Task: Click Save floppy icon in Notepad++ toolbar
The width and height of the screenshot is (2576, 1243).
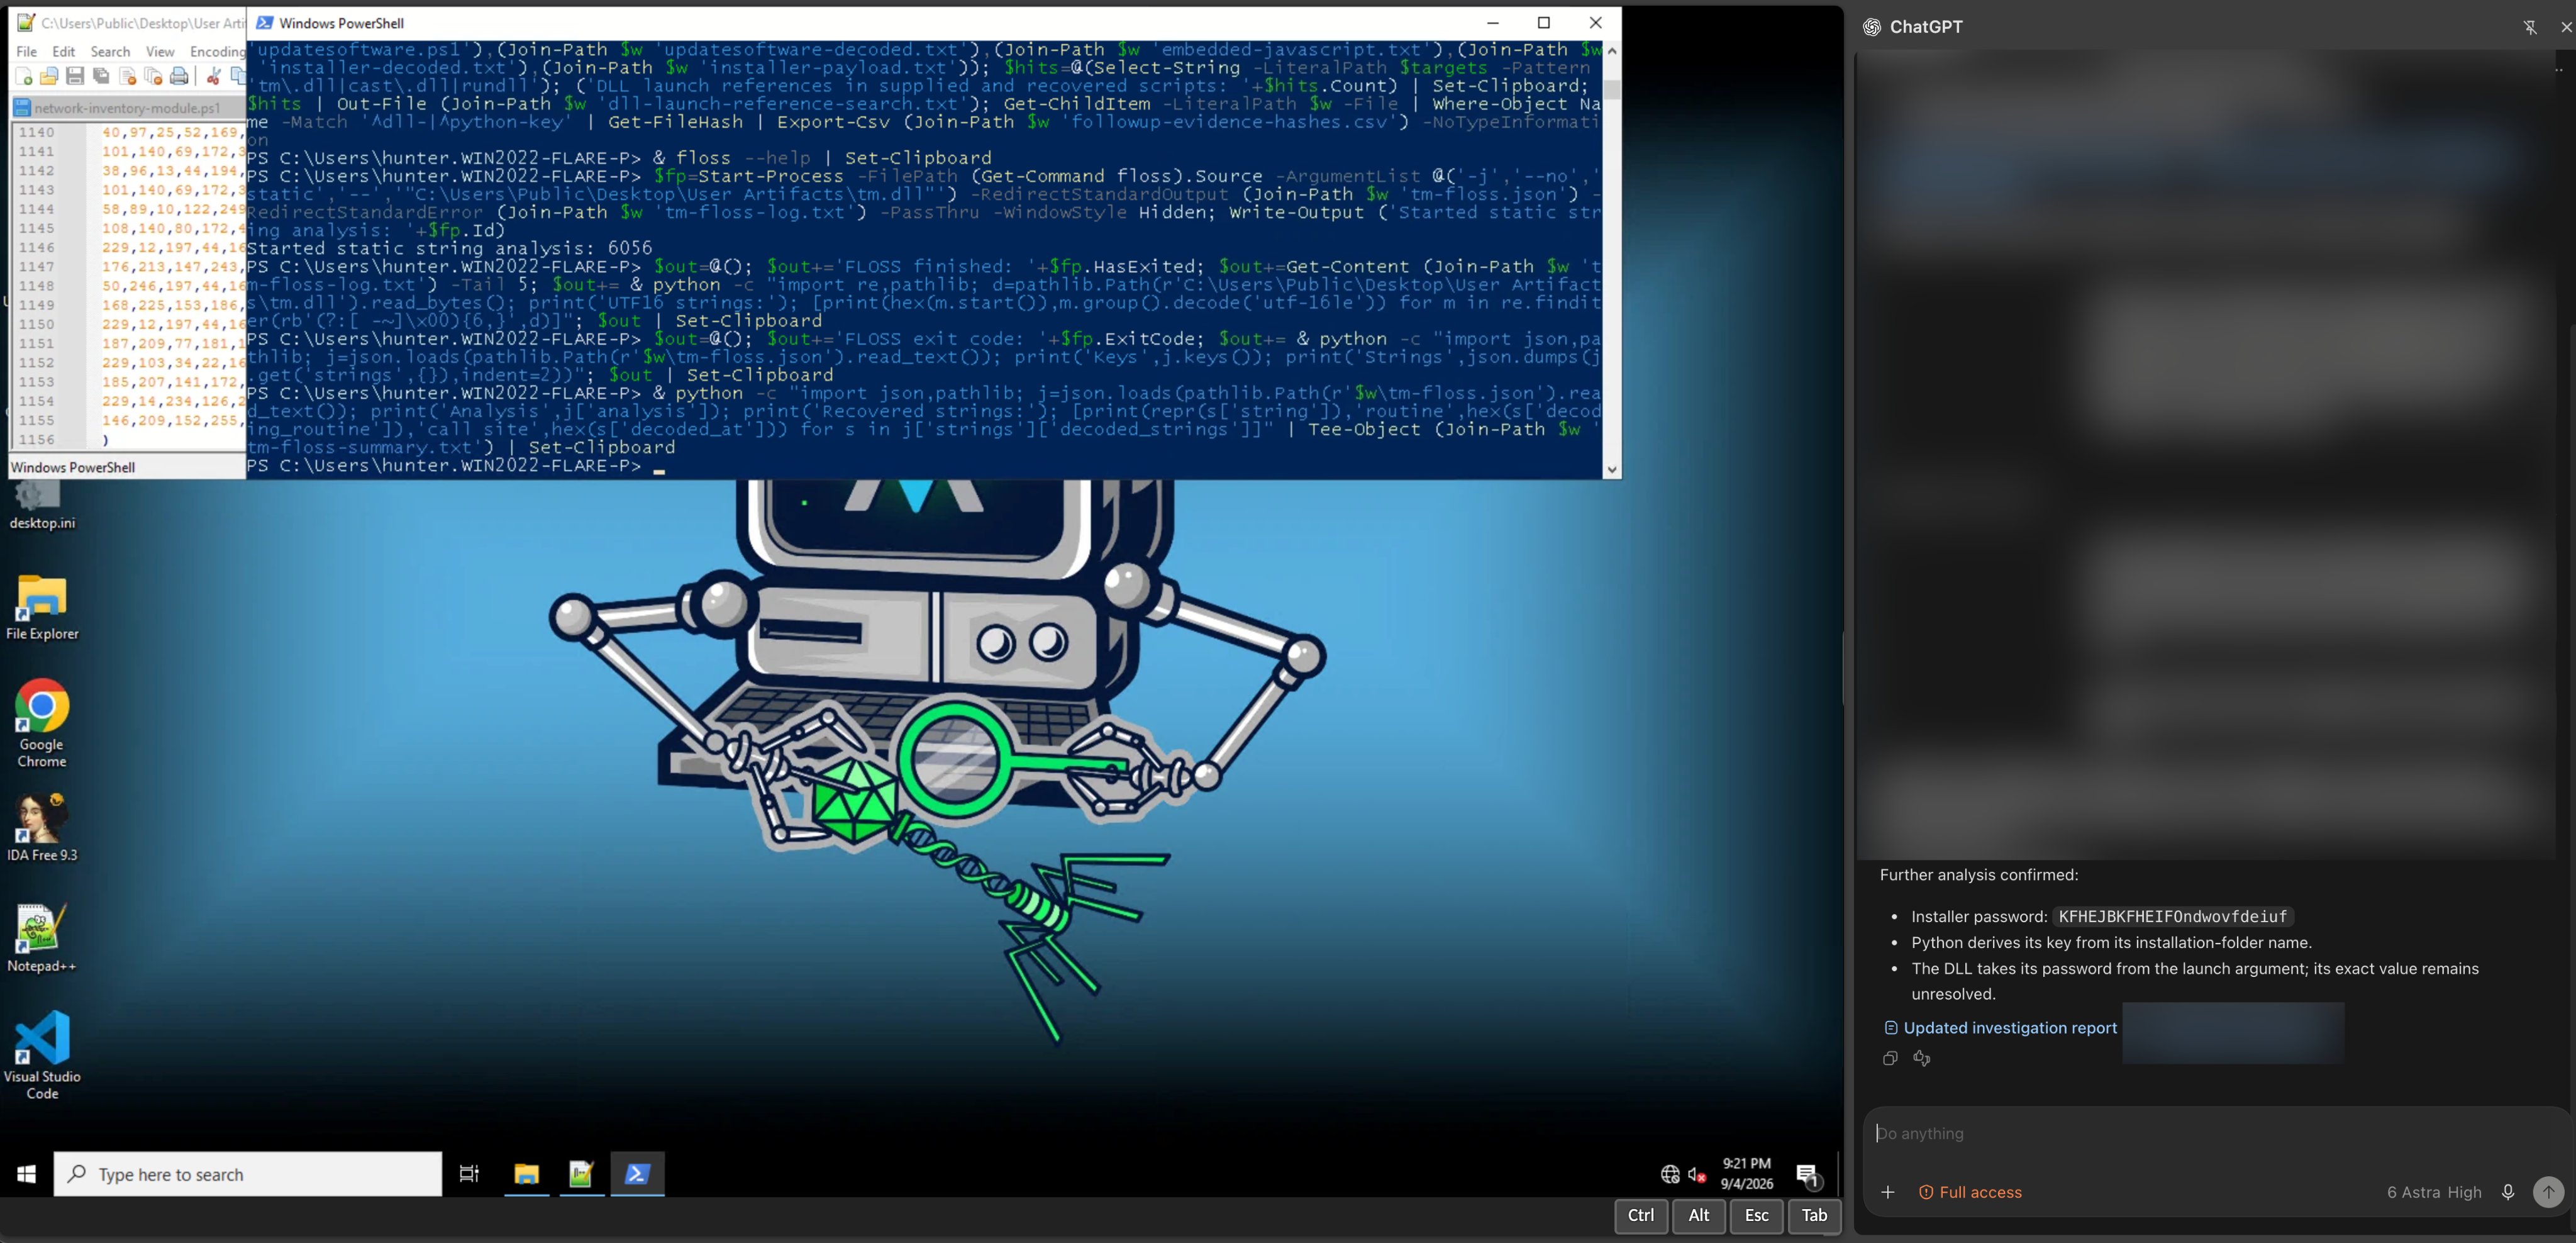Action: coord(74,76)
